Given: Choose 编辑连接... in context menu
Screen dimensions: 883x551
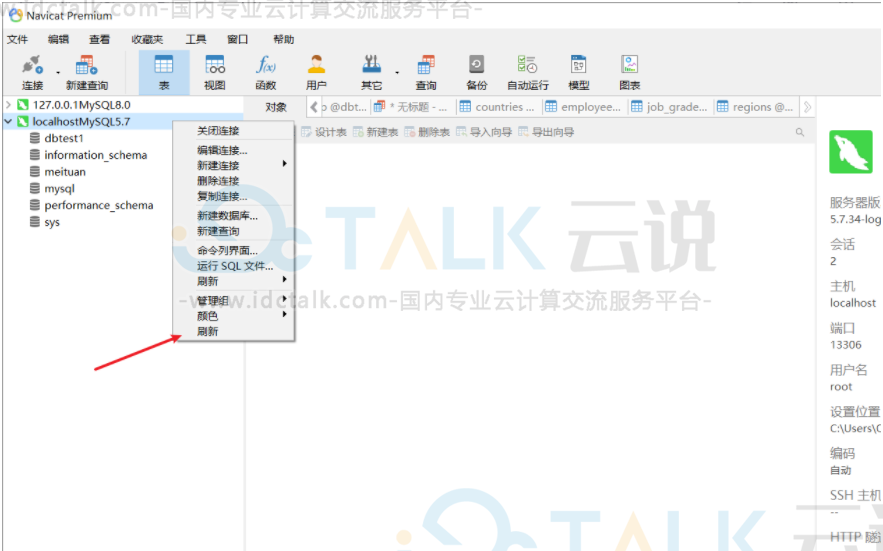Looking at the screenshot, I should coord(233,150).
